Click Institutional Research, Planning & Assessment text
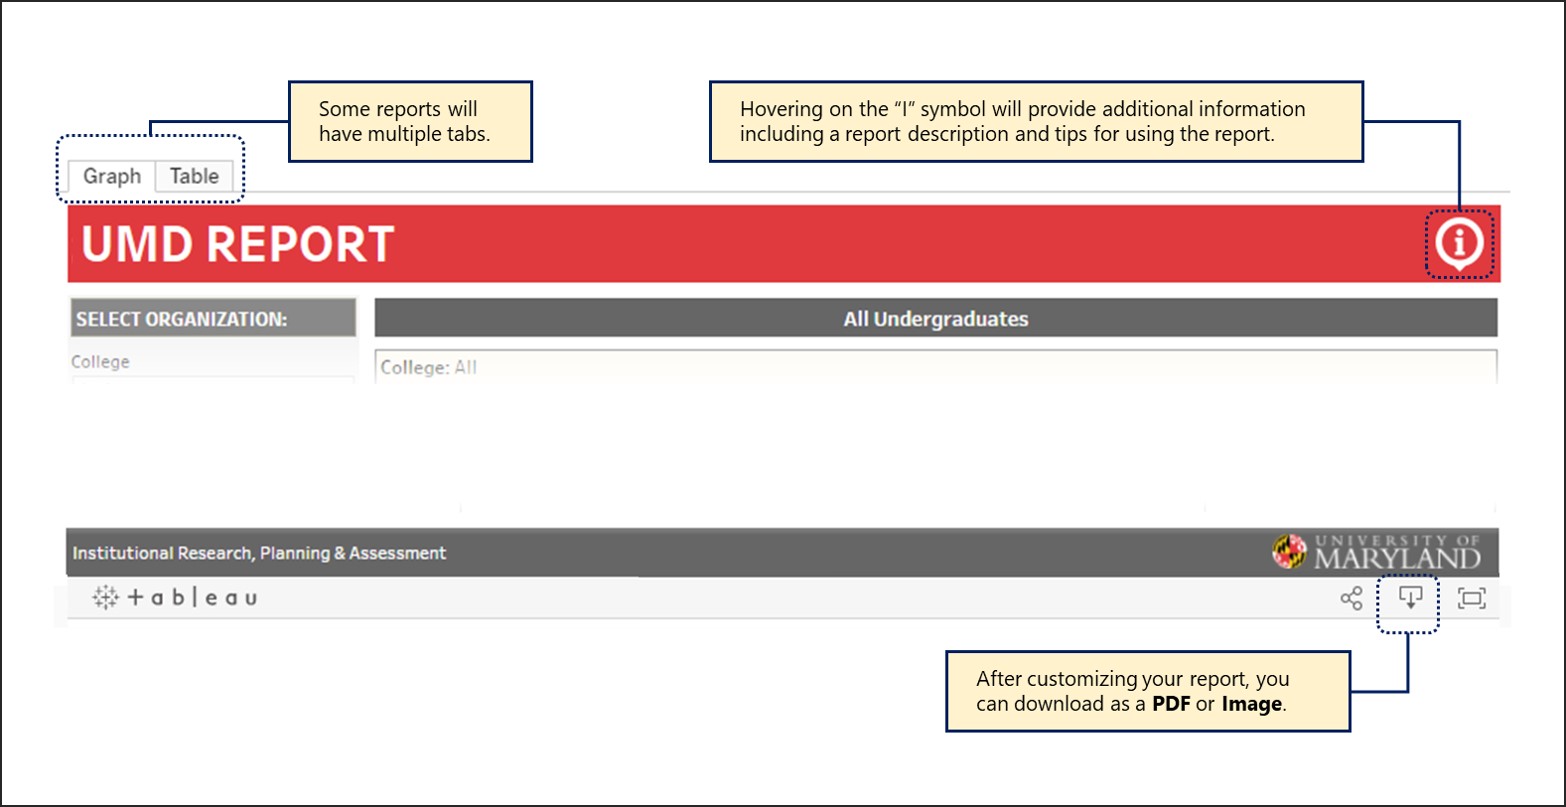The height and width of the screenshot is (807, 1566). coord(260,552)
